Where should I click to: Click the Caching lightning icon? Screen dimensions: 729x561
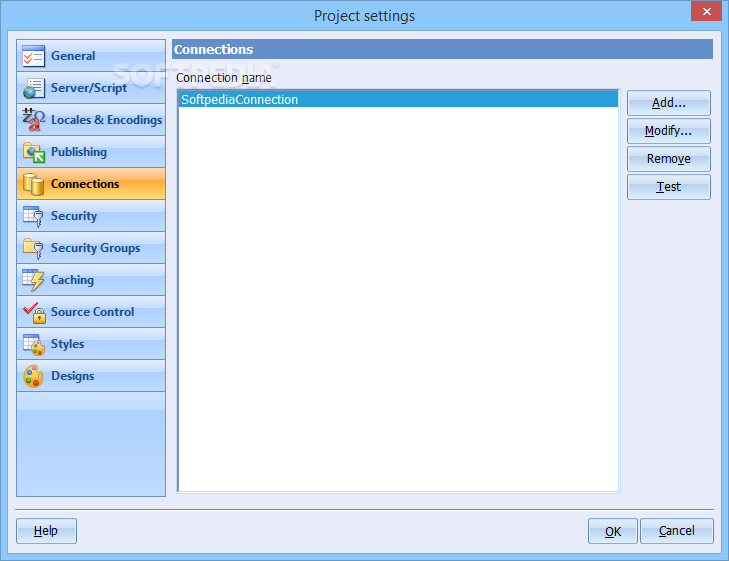[33, 280]
